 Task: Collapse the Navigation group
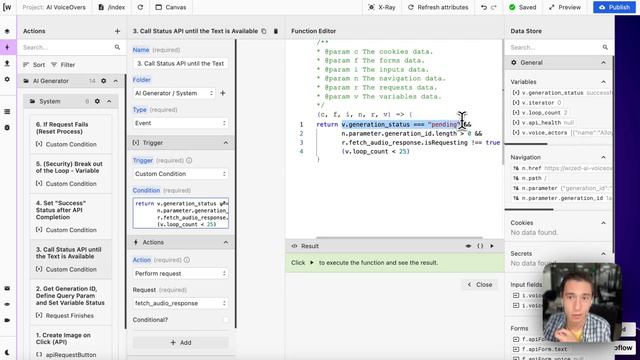coord(603,157)
